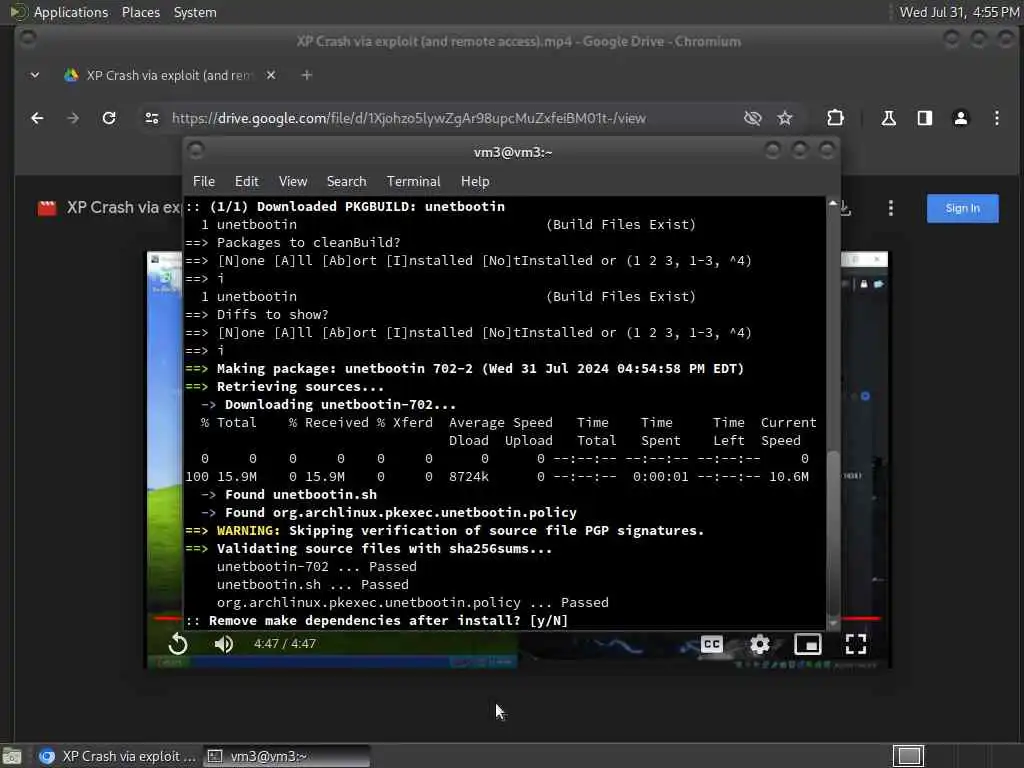Open the Places menu
This screenshot has width=1024, height=768.
(141, 12)
